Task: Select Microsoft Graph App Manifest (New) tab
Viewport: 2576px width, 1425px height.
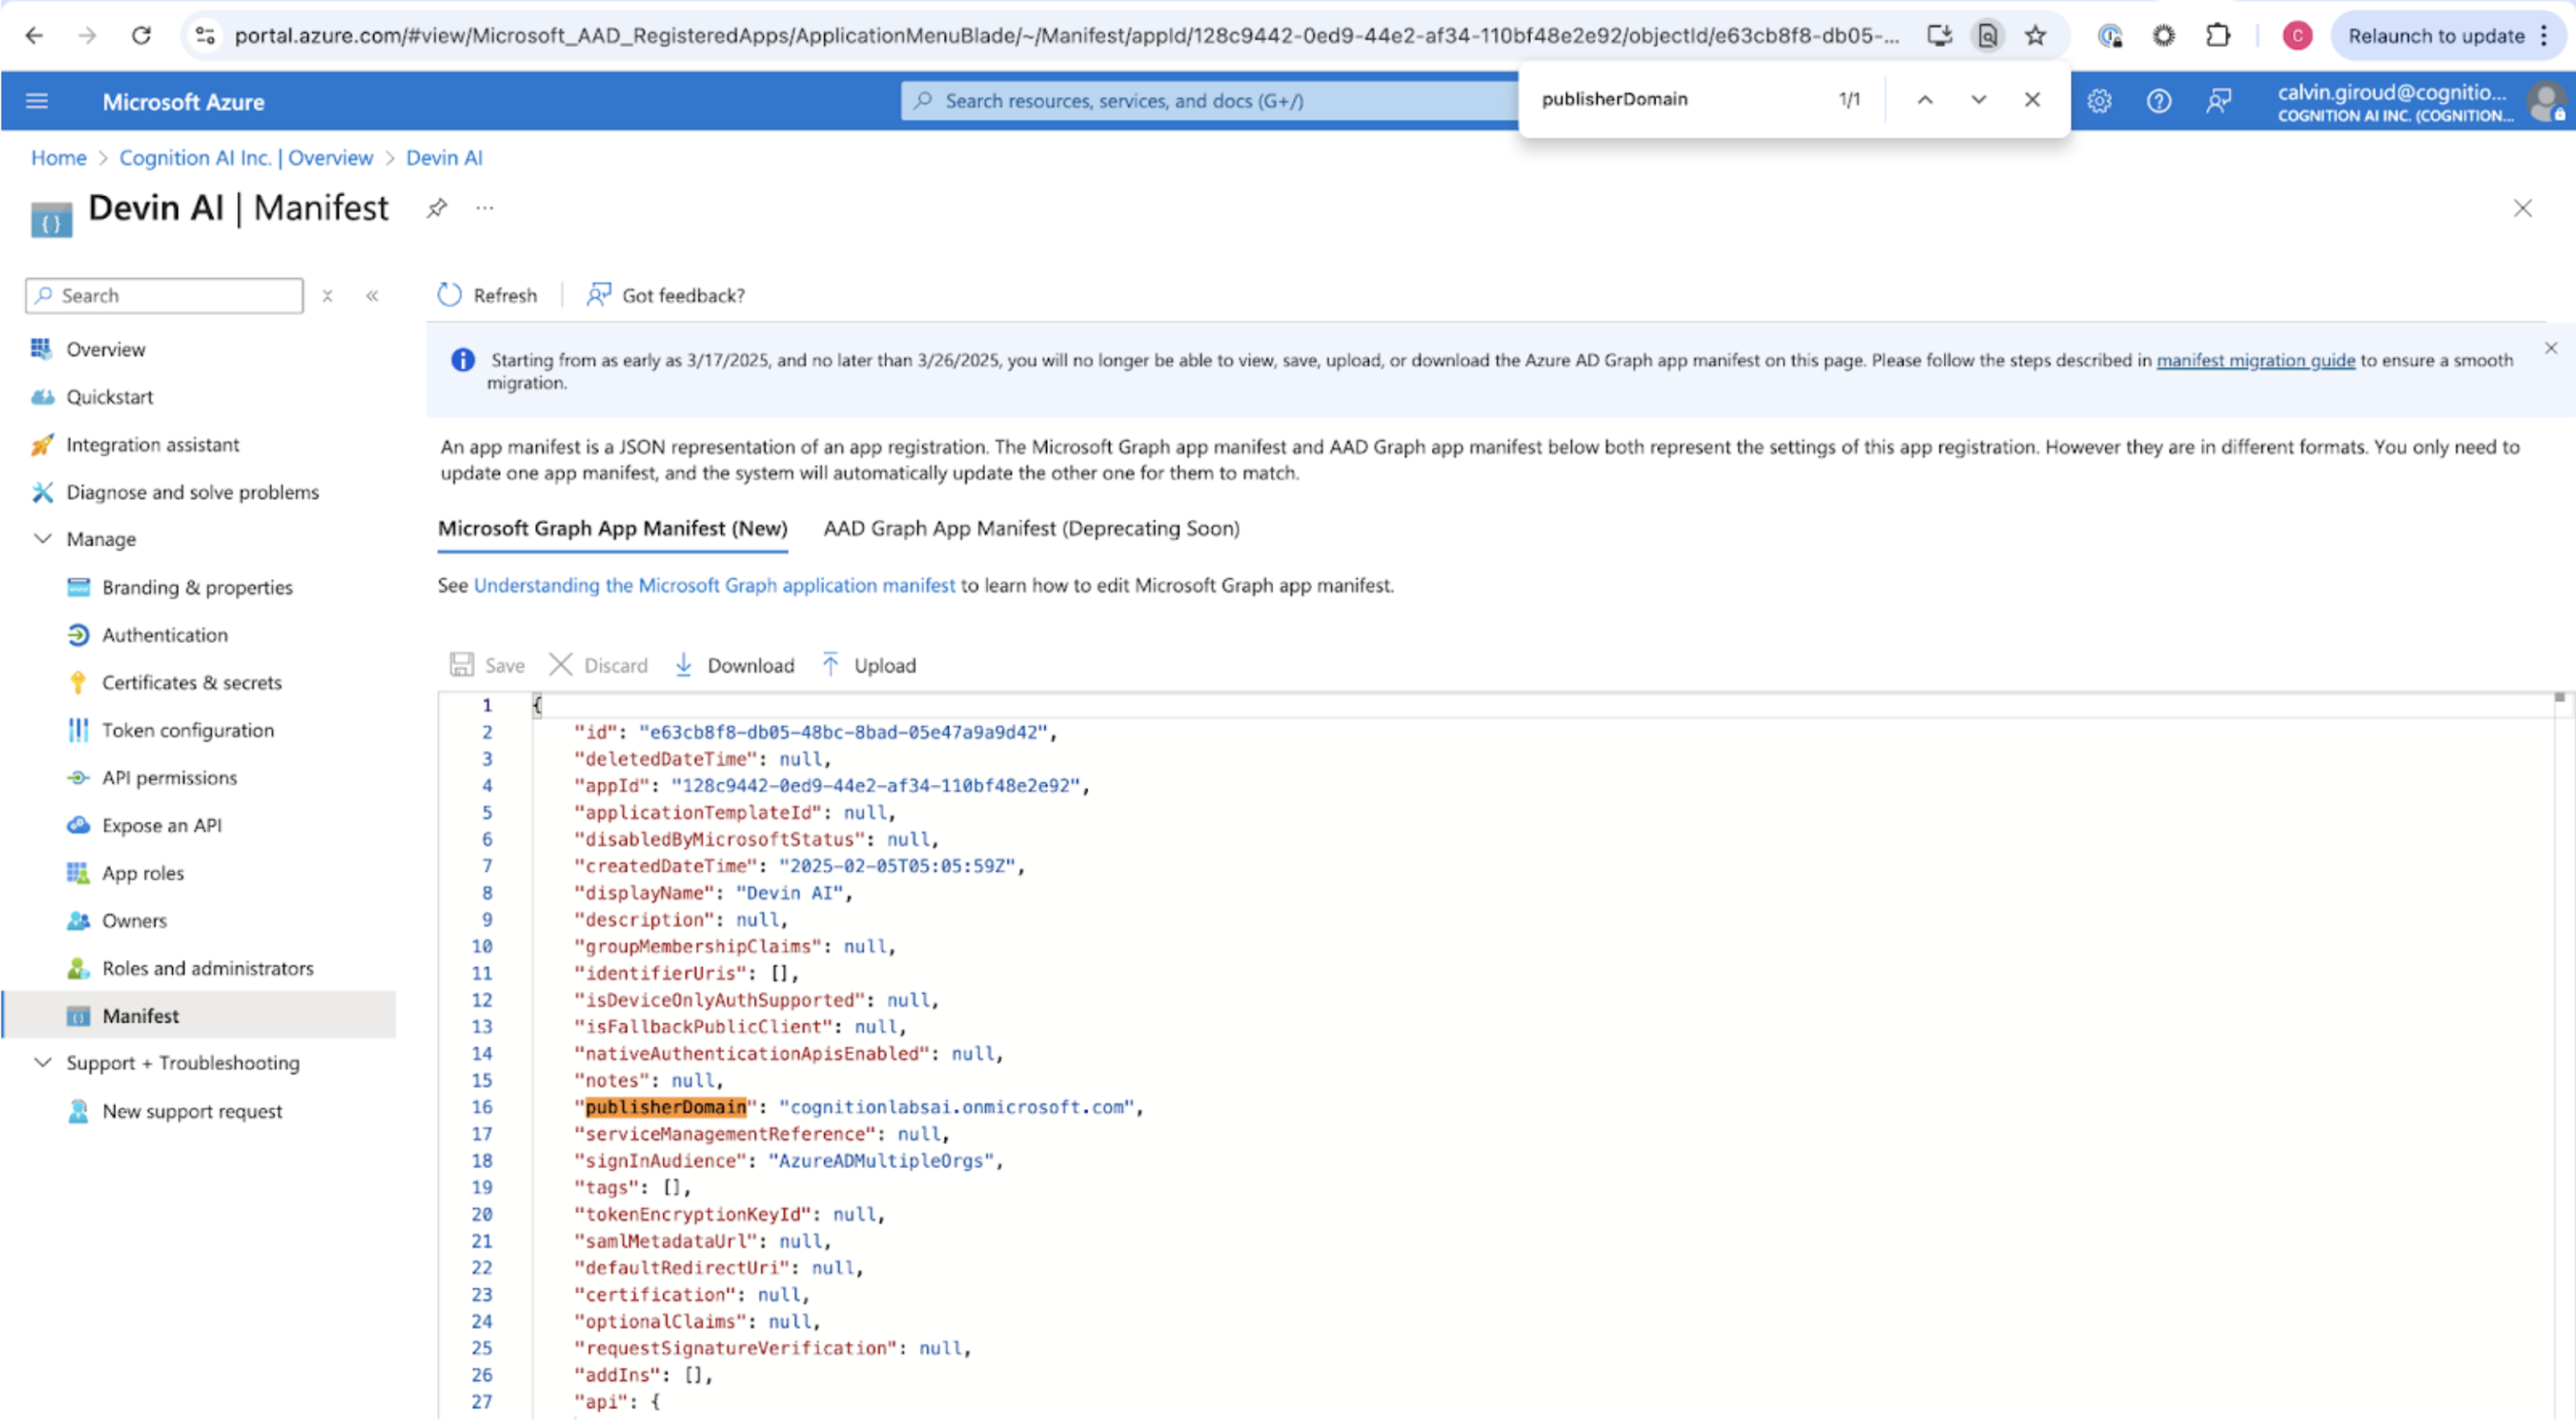Action: tap(612, 528)
